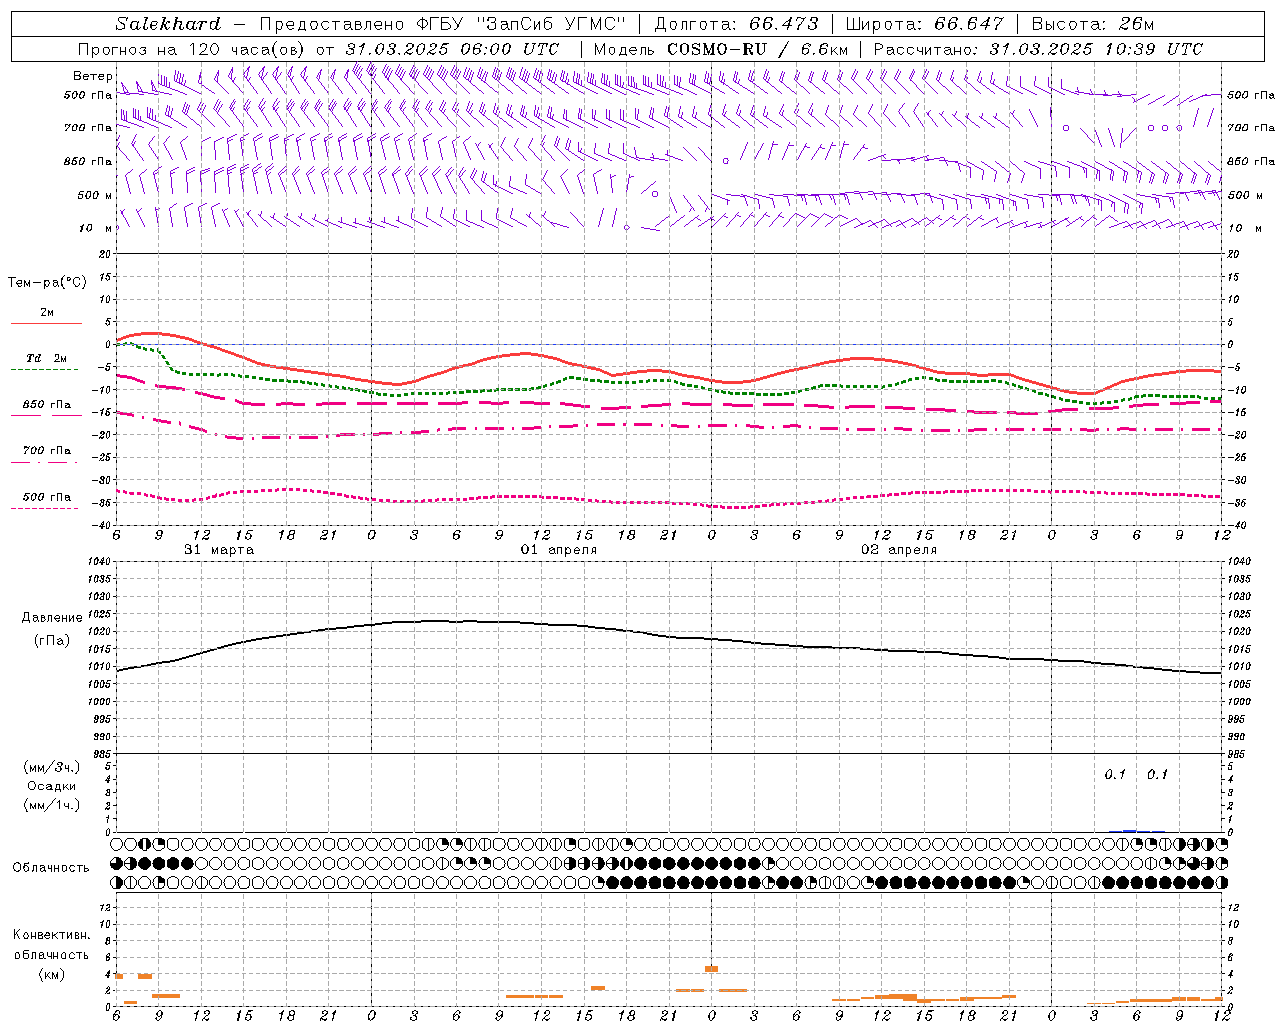Image resolution: width=1280 pixels, height=1024 pixels.
Task: Click the 2м temperature legend label
Action: click(47, 313)
